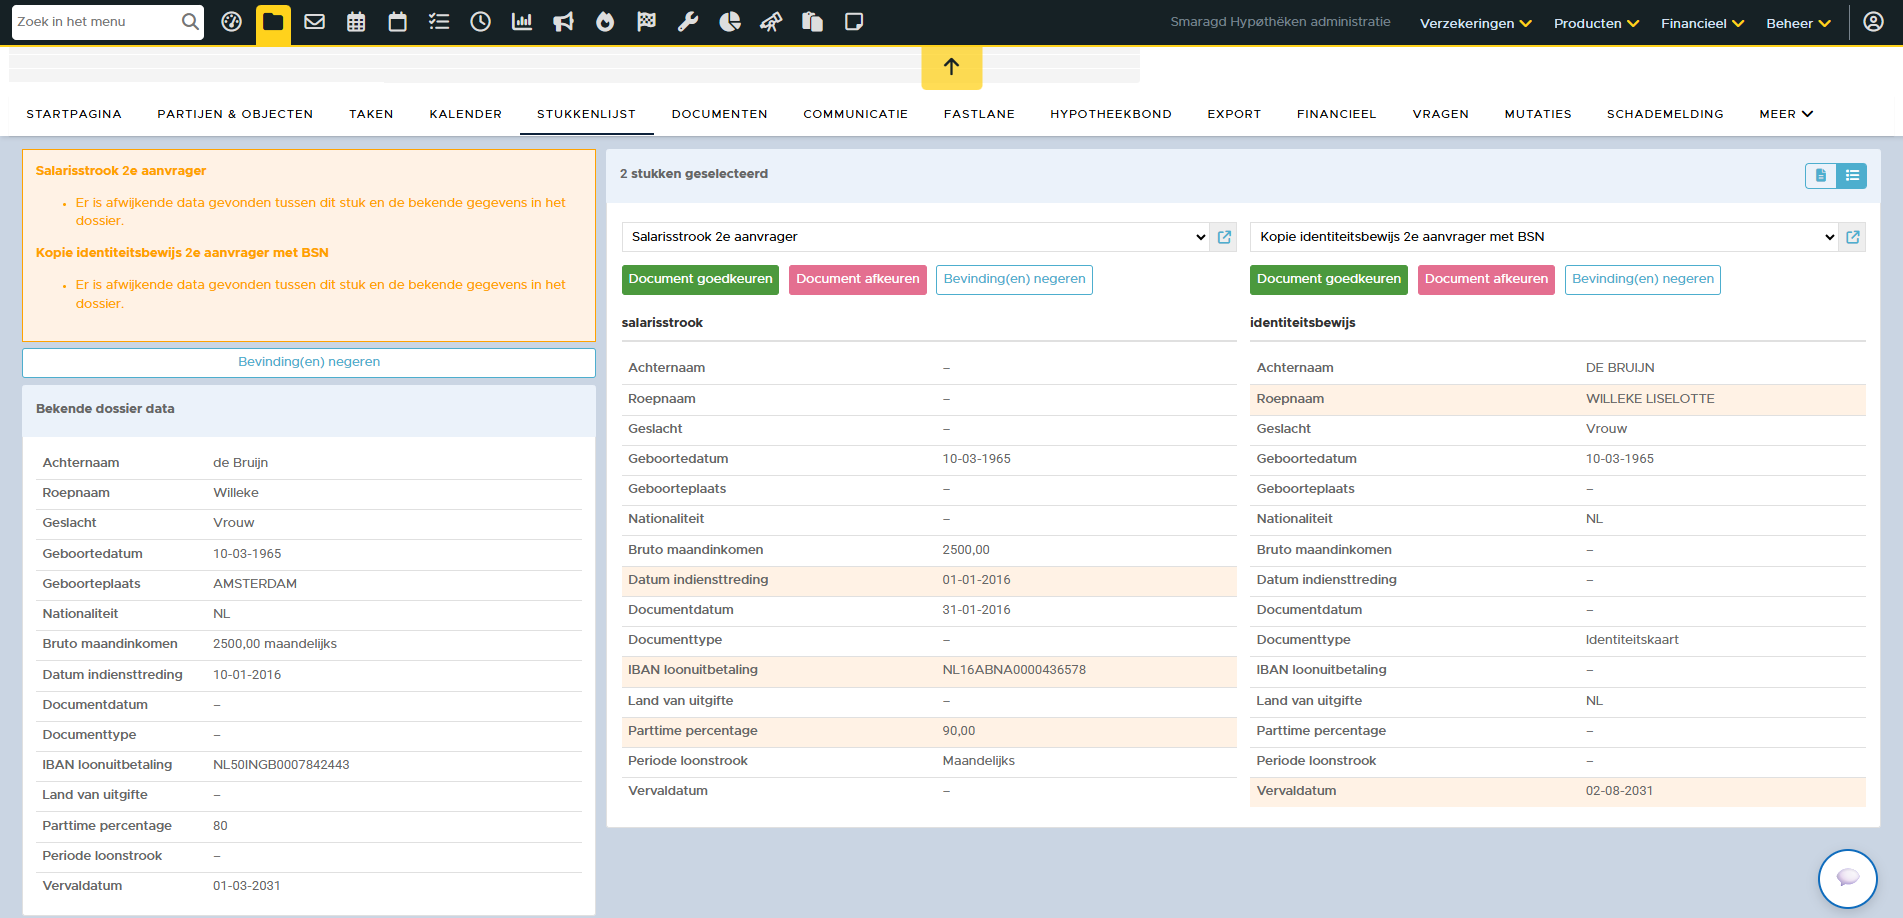Click the clock icon in top toolbar
1903x918 pixels.
coord(480,22)
